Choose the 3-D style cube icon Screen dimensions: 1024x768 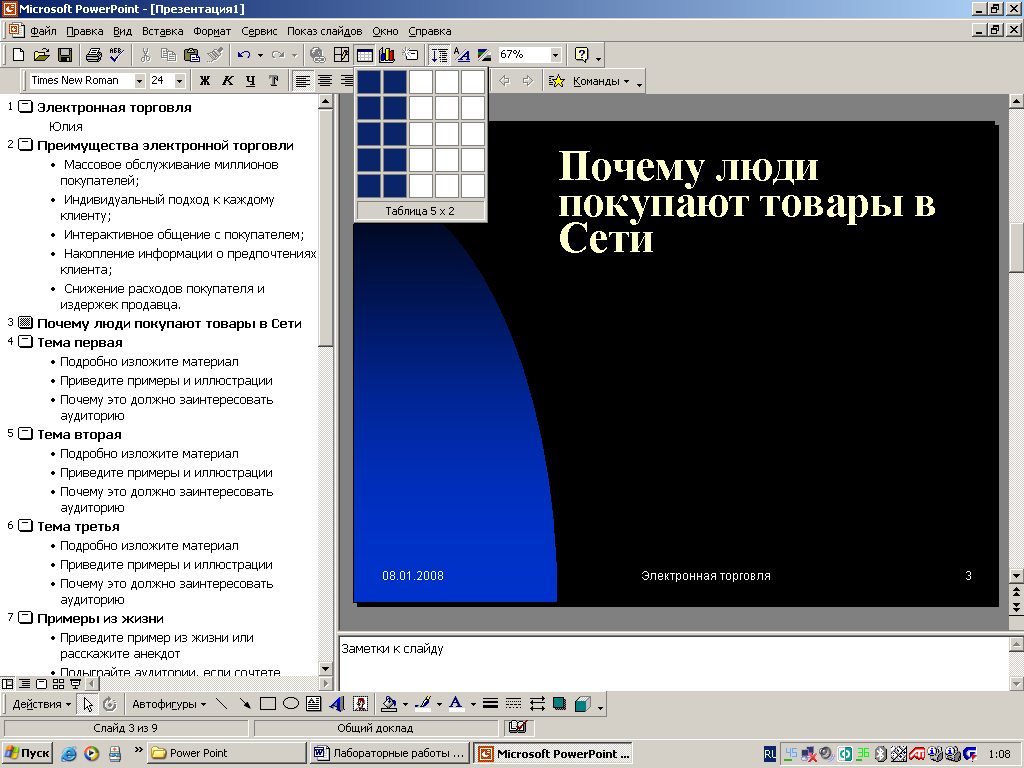coord(583,704)
